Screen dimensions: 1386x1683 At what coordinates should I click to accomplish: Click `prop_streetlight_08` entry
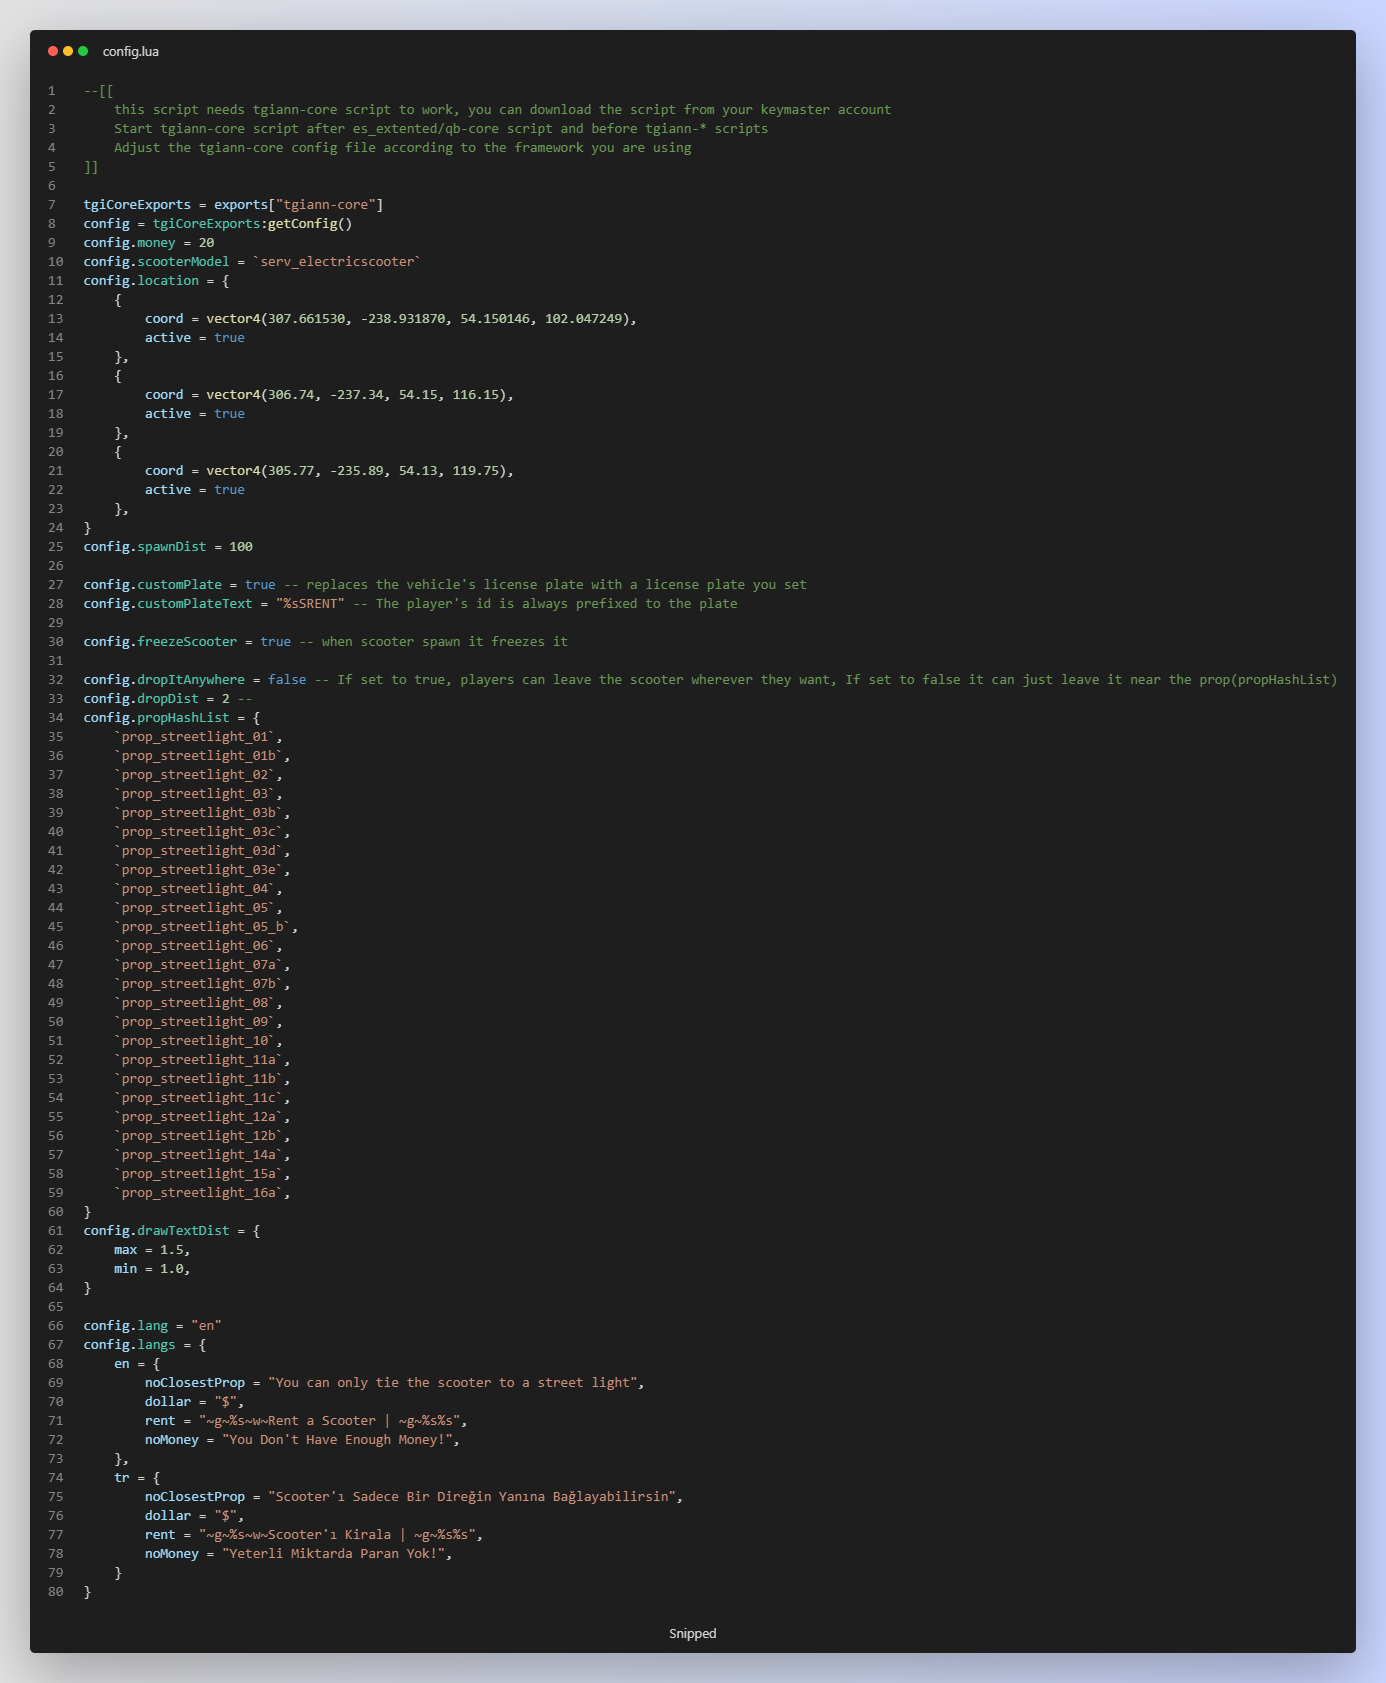(x=198, y=1003)
